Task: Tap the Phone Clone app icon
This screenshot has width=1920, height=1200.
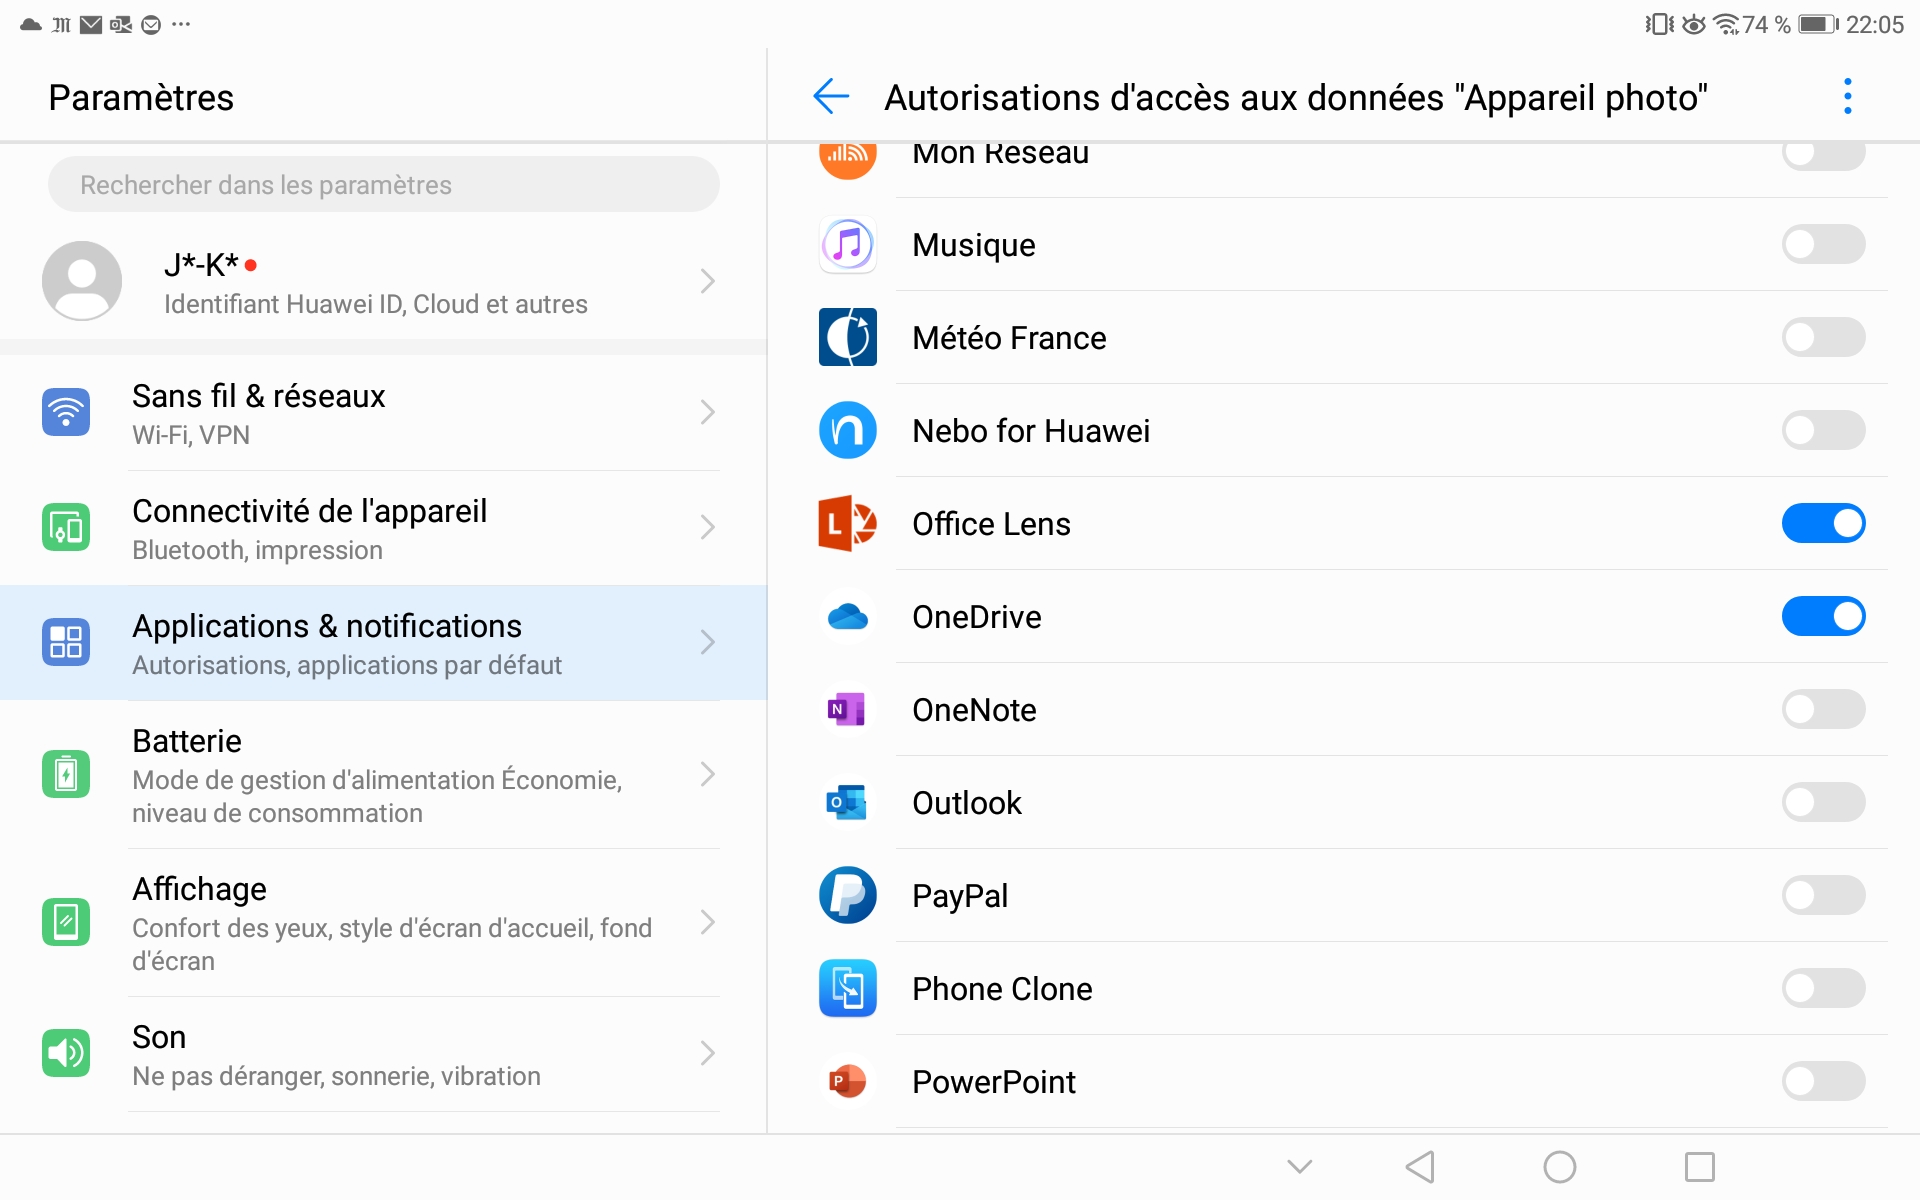Action: 847,988
